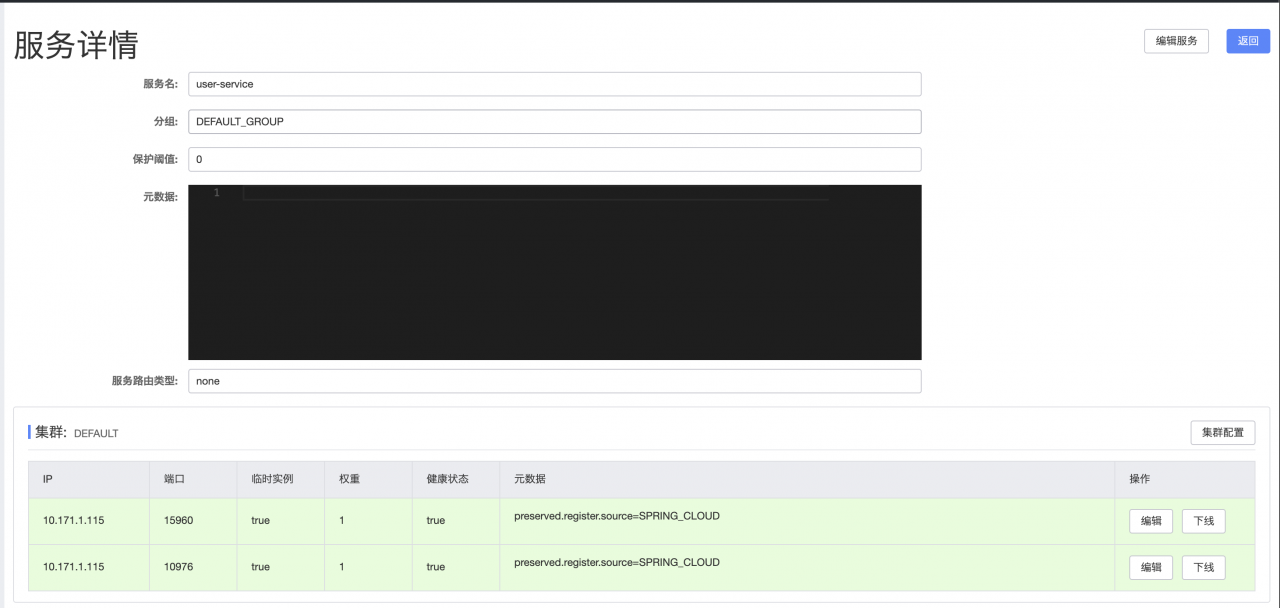
Task: Click inside the dark 元数据 code editor
Action: pos(555,270)
